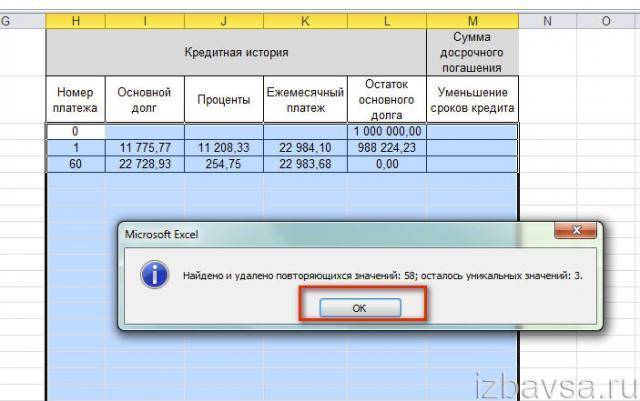Close the Microsoft Excel message dialog
Image resolution: width=640 pixels, height=401 pixels.
click(576, 233)
